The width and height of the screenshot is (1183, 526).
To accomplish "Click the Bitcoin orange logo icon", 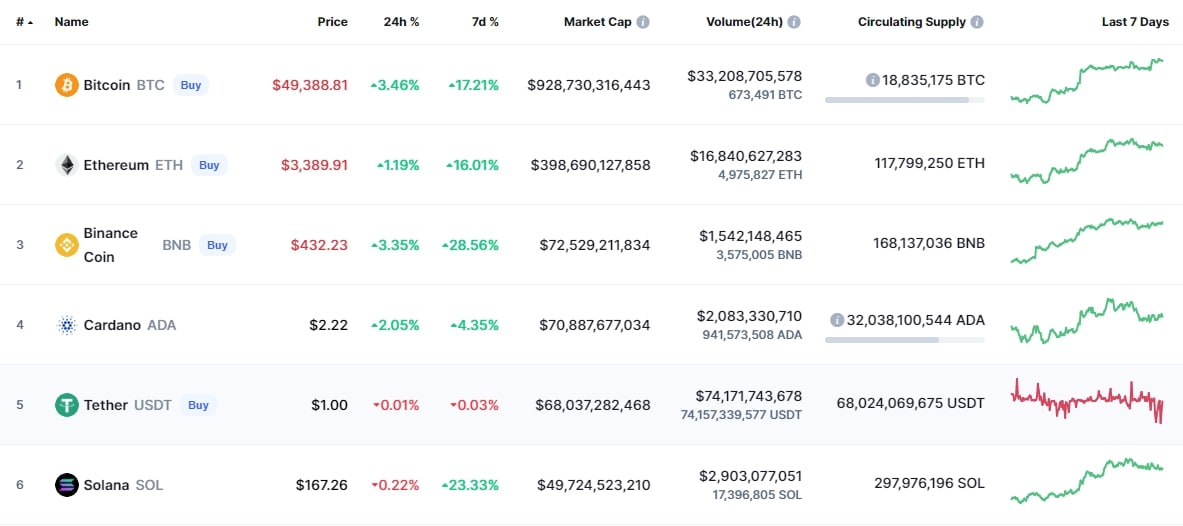I will coord(66,85).
